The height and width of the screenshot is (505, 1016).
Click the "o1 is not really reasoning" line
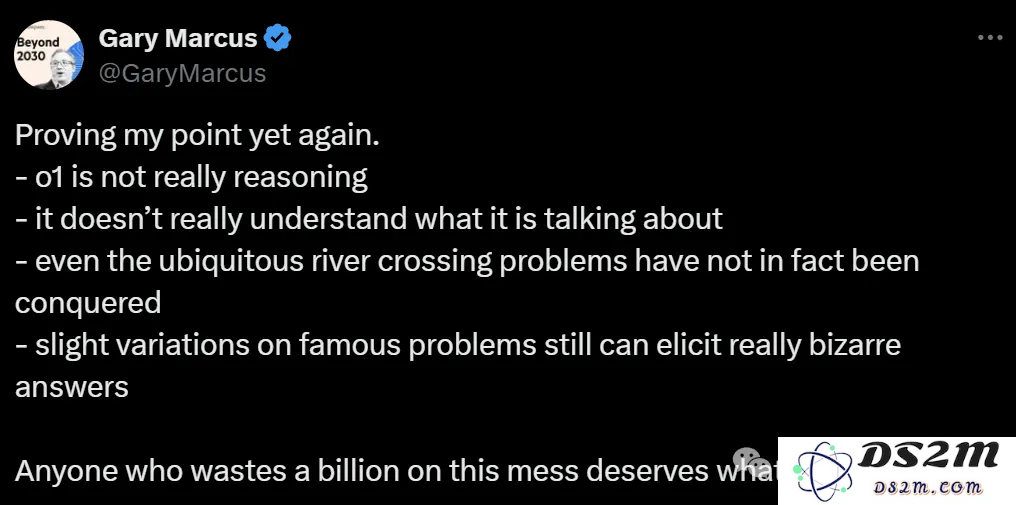[x=192, y=177]
